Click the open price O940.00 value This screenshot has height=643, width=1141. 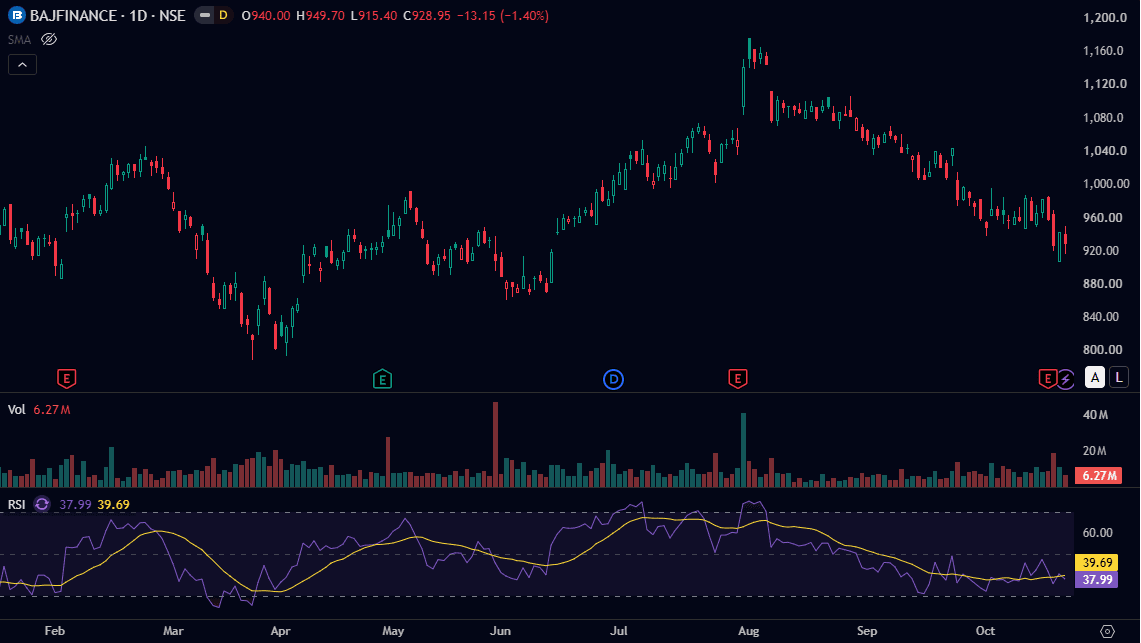(266, 15)
